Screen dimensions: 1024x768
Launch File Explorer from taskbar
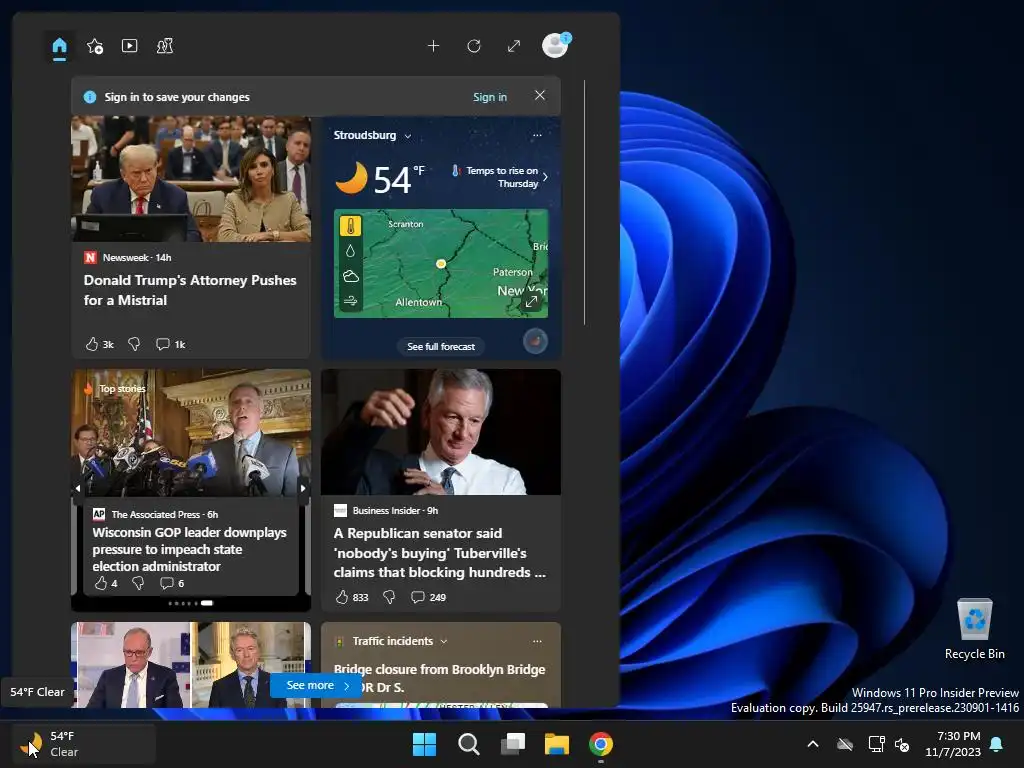point(557,744)
